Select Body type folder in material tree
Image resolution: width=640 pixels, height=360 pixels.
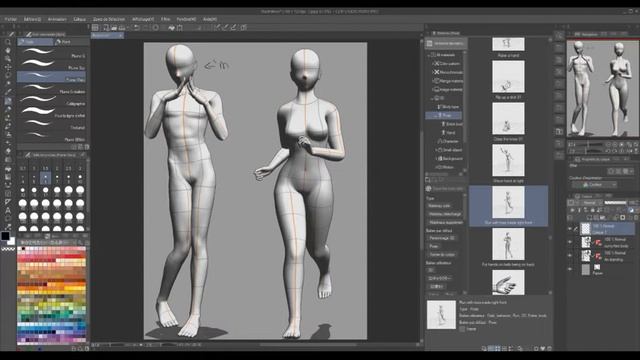coord(448,107)
